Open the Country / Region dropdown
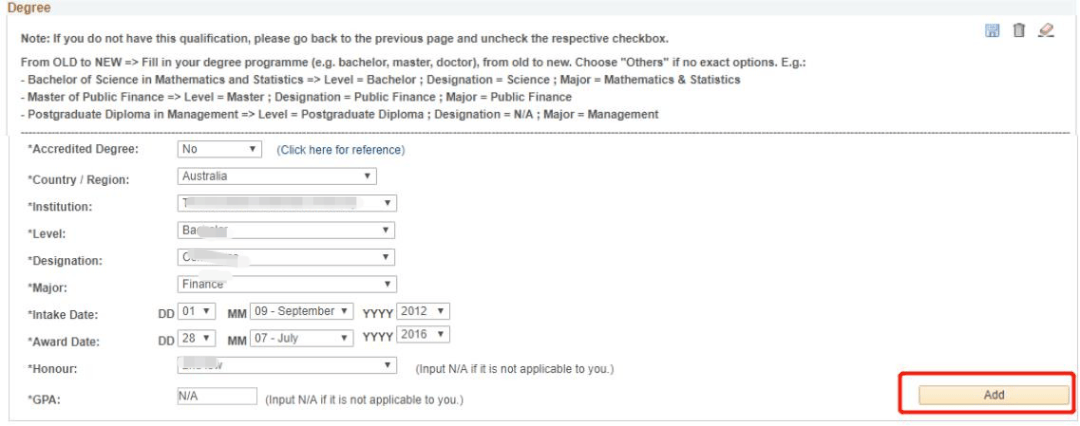Image resolution: width=1080 pixels, height=426 pixels. click(276, 177)
